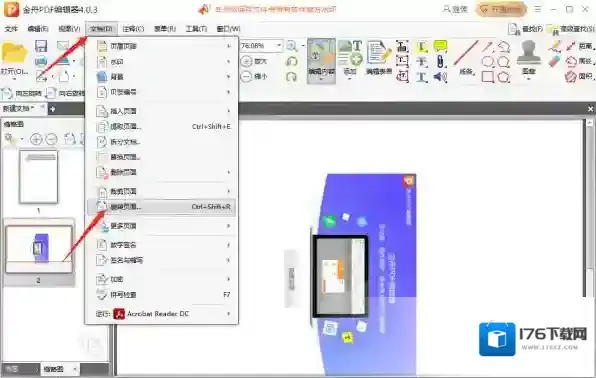
Task: Click the plus new tab button
Action: (52, 109)
